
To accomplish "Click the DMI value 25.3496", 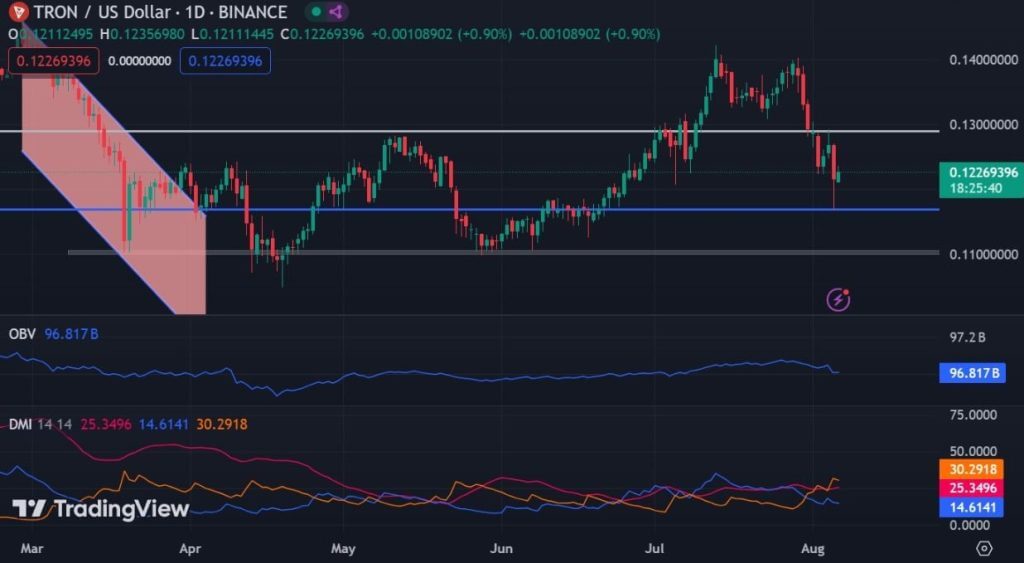I will tap(106, 425).
